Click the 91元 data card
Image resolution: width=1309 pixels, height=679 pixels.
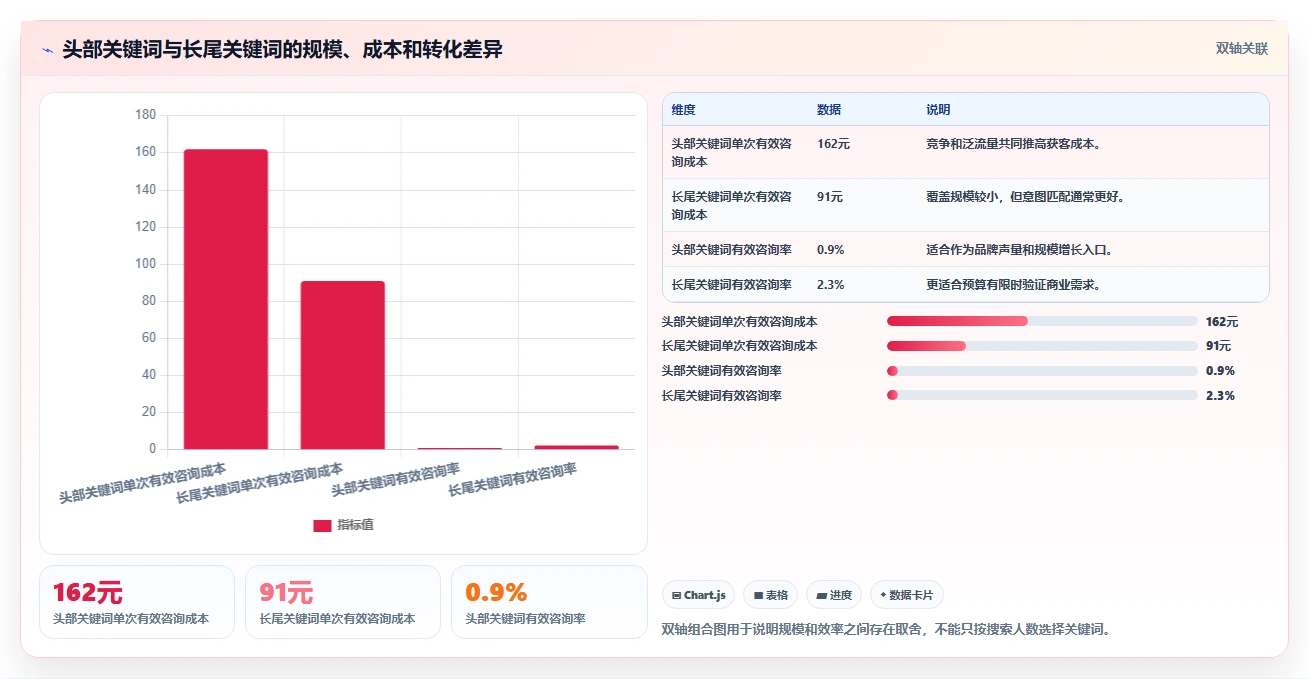click(343, 602)
